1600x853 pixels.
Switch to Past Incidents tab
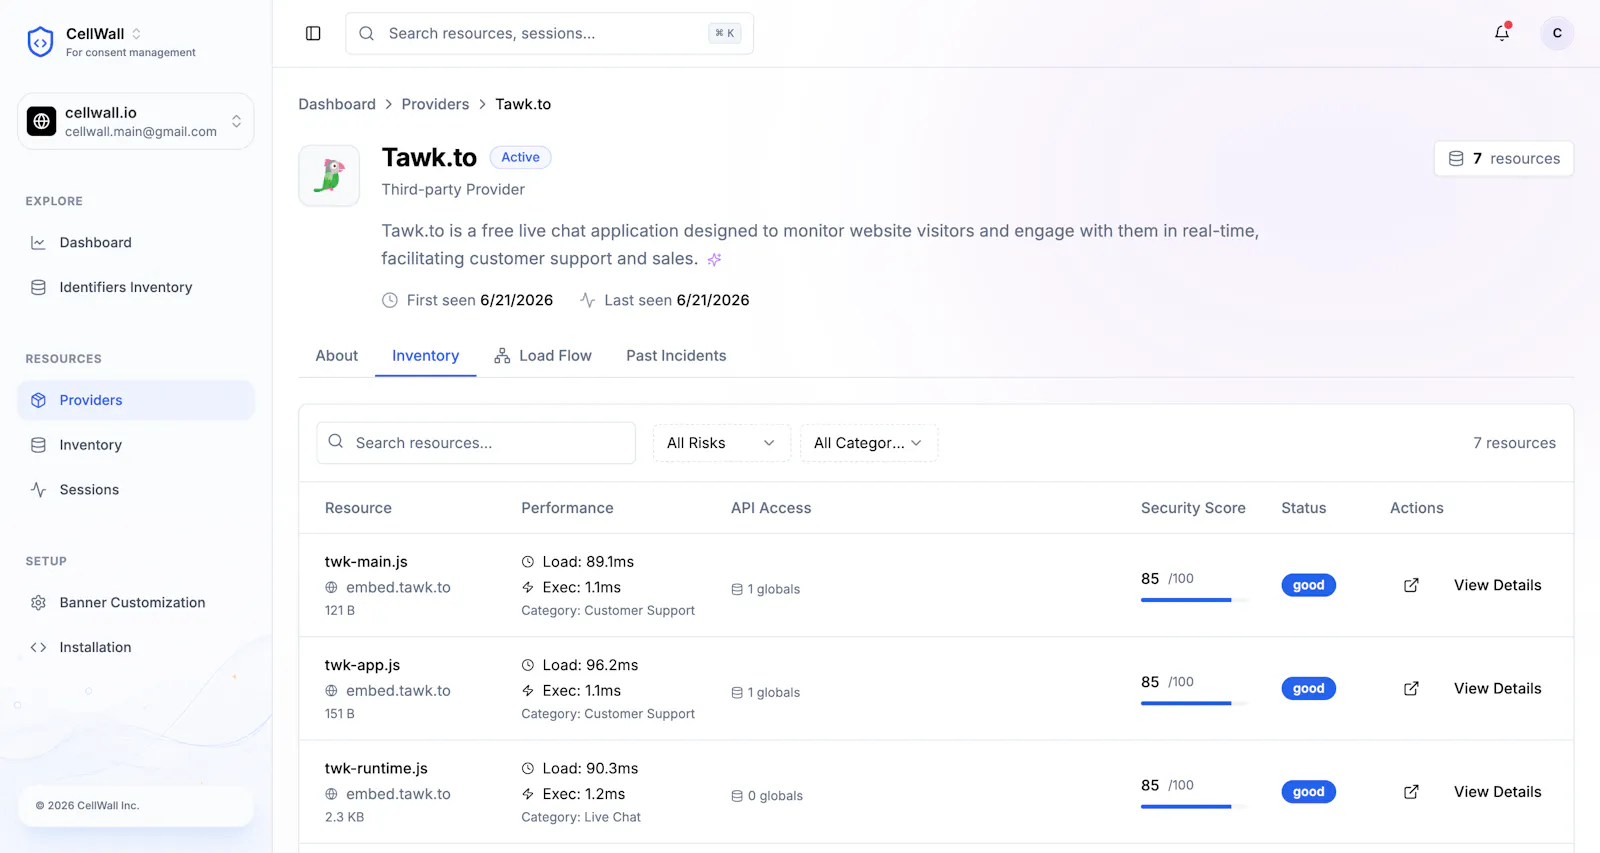(676, 356)
